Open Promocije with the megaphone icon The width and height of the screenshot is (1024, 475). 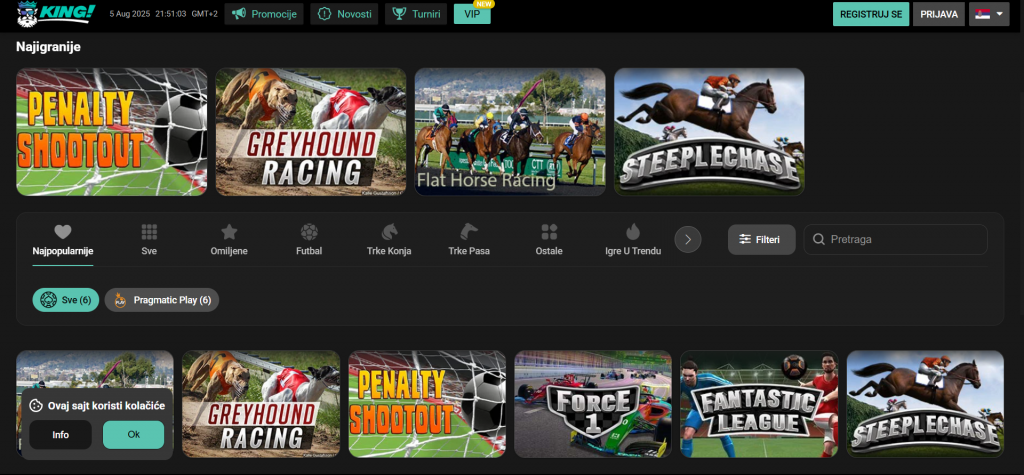[x=264, y=14]
